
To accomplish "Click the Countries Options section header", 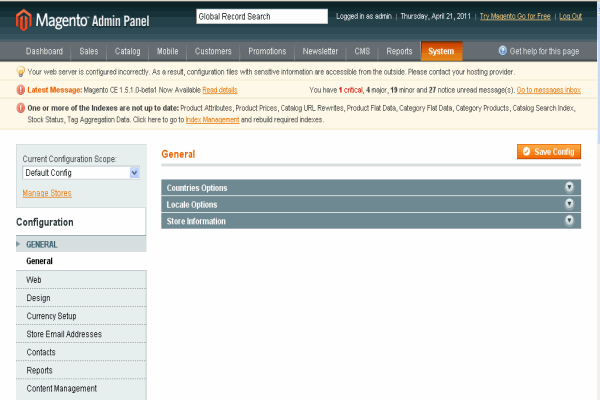I will 371,188.
